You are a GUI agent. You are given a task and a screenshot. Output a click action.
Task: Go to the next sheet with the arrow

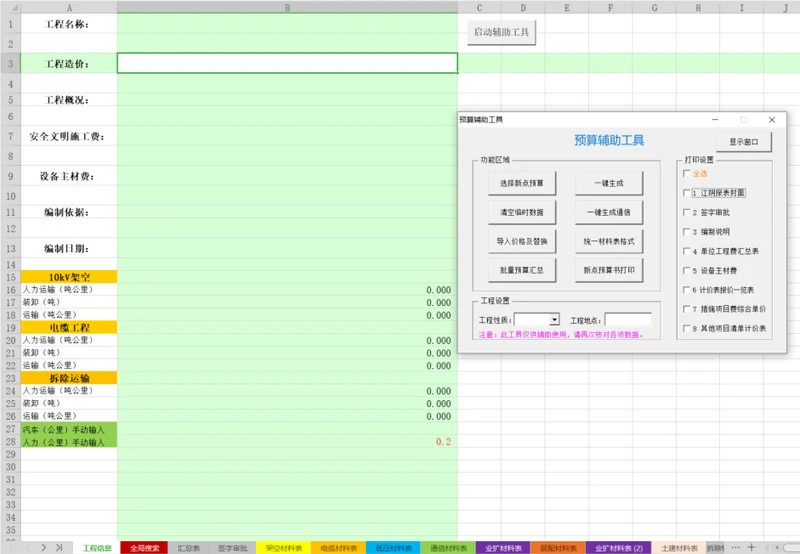coord(43,547)
